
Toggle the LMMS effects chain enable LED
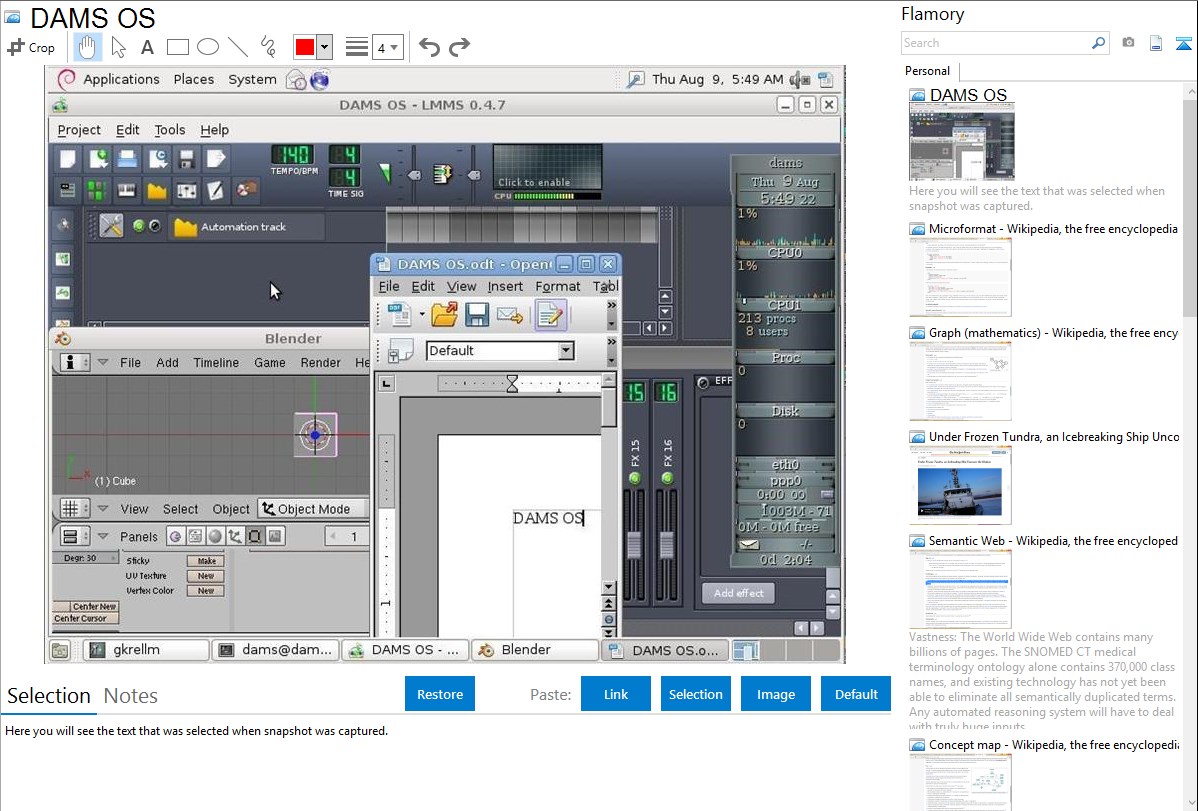pos(703,382)
